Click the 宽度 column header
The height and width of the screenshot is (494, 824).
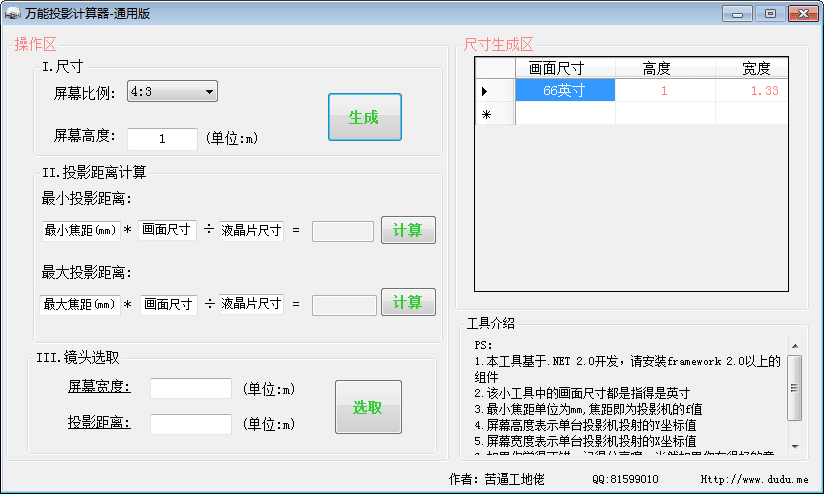[755, 68]
